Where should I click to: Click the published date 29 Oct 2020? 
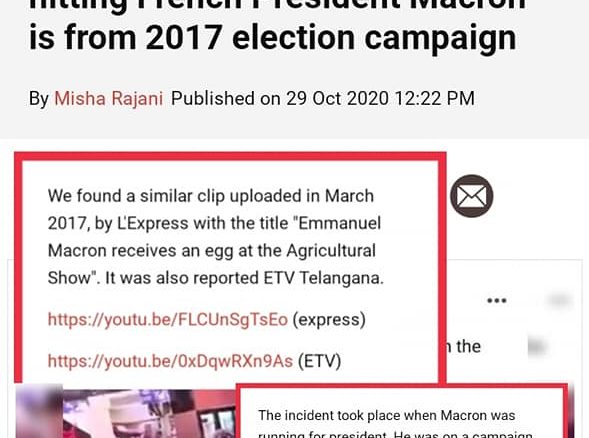click(x=337, y=99)
